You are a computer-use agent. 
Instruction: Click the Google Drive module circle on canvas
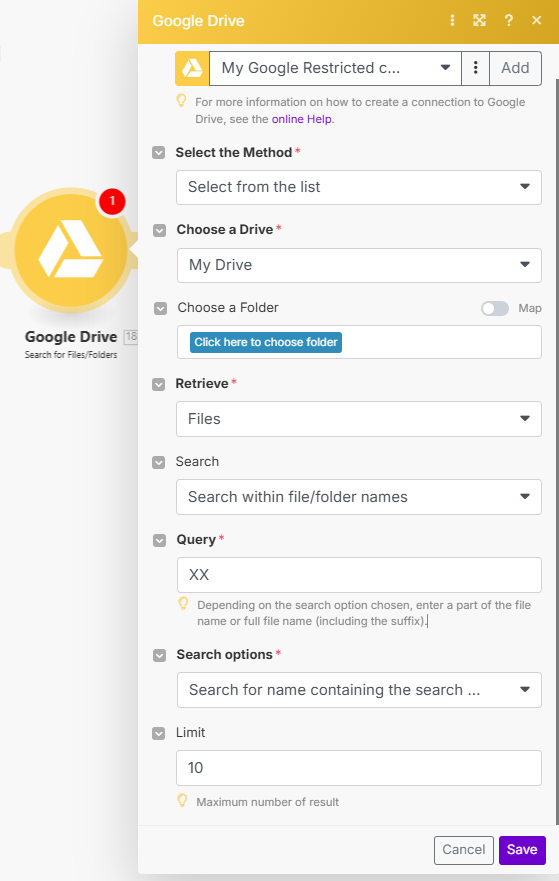(x=71, y=250)
